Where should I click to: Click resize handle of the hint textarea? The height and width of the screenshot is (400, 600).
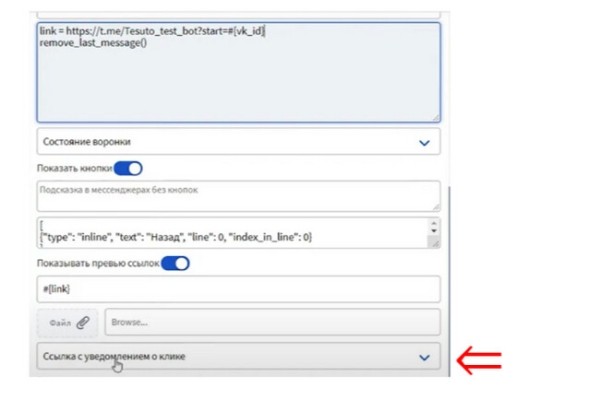click(x=435, y=205)
